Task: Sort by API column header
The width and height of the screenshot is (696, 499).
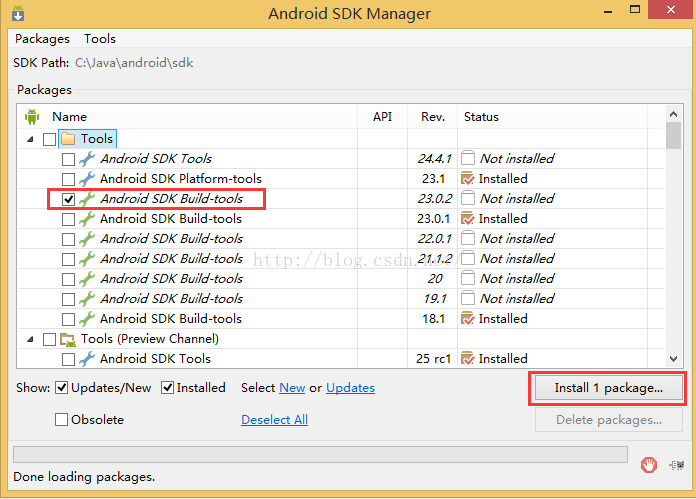Action: tap(382, 117)
